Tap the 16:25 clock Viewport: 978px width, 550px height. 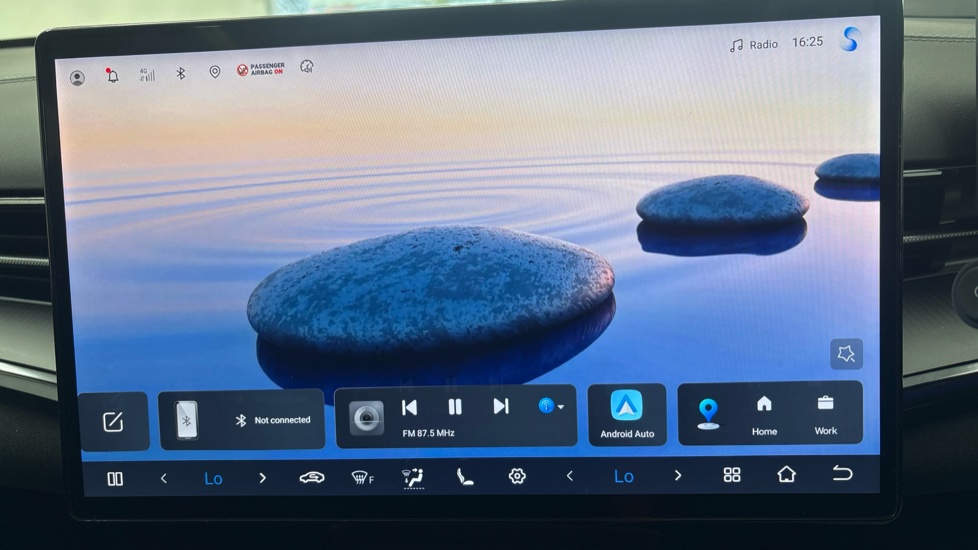pyautogui.click(x=807, y=42)
